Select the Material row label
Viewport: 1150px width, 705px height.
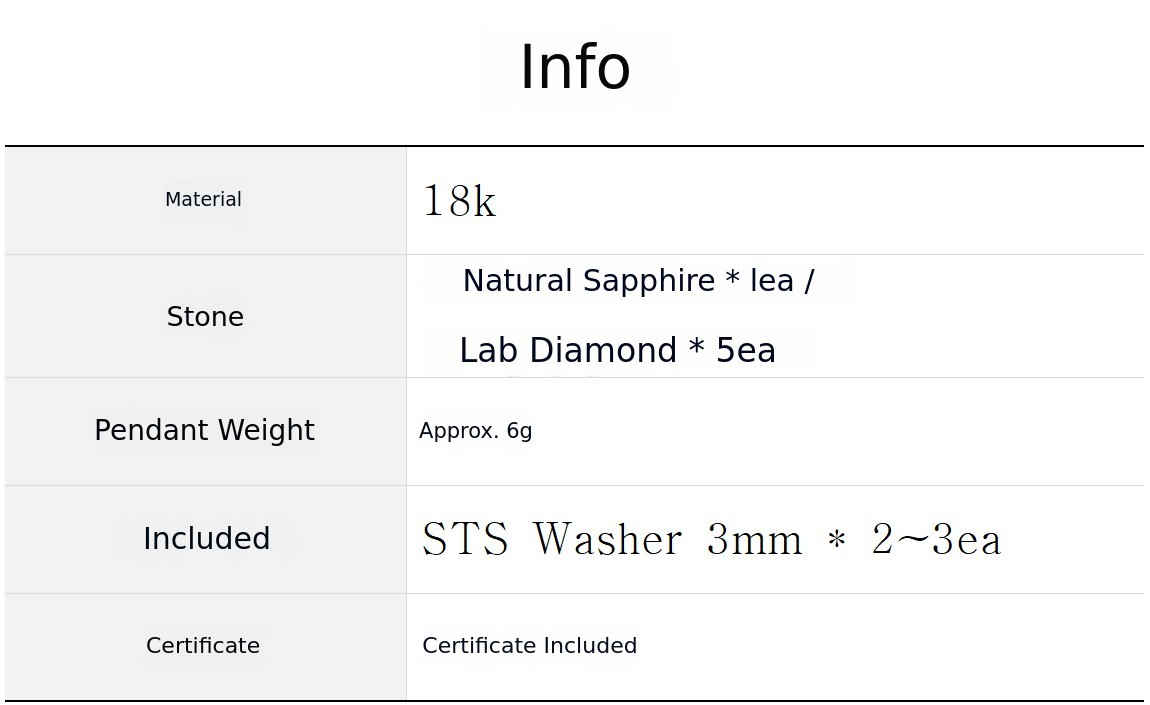tap(203, 200)
